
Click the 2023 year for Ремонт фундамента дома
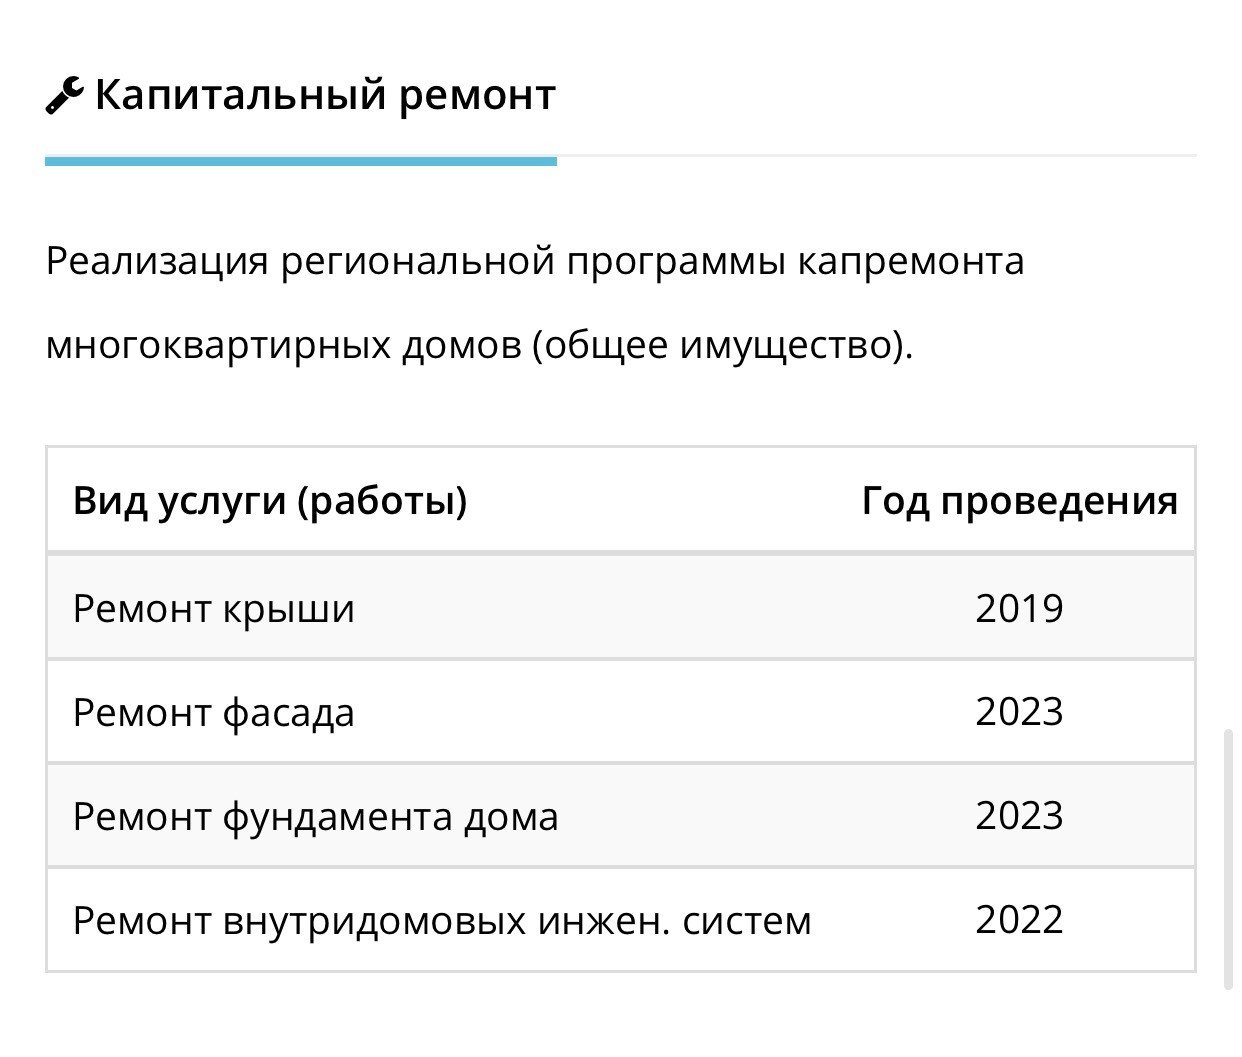(1019, 816)
